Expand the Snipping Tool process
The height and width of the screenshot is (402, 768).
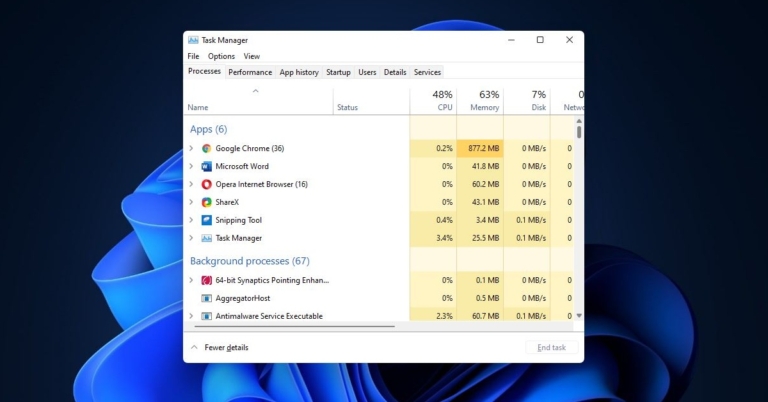click(x=192, y=220)
